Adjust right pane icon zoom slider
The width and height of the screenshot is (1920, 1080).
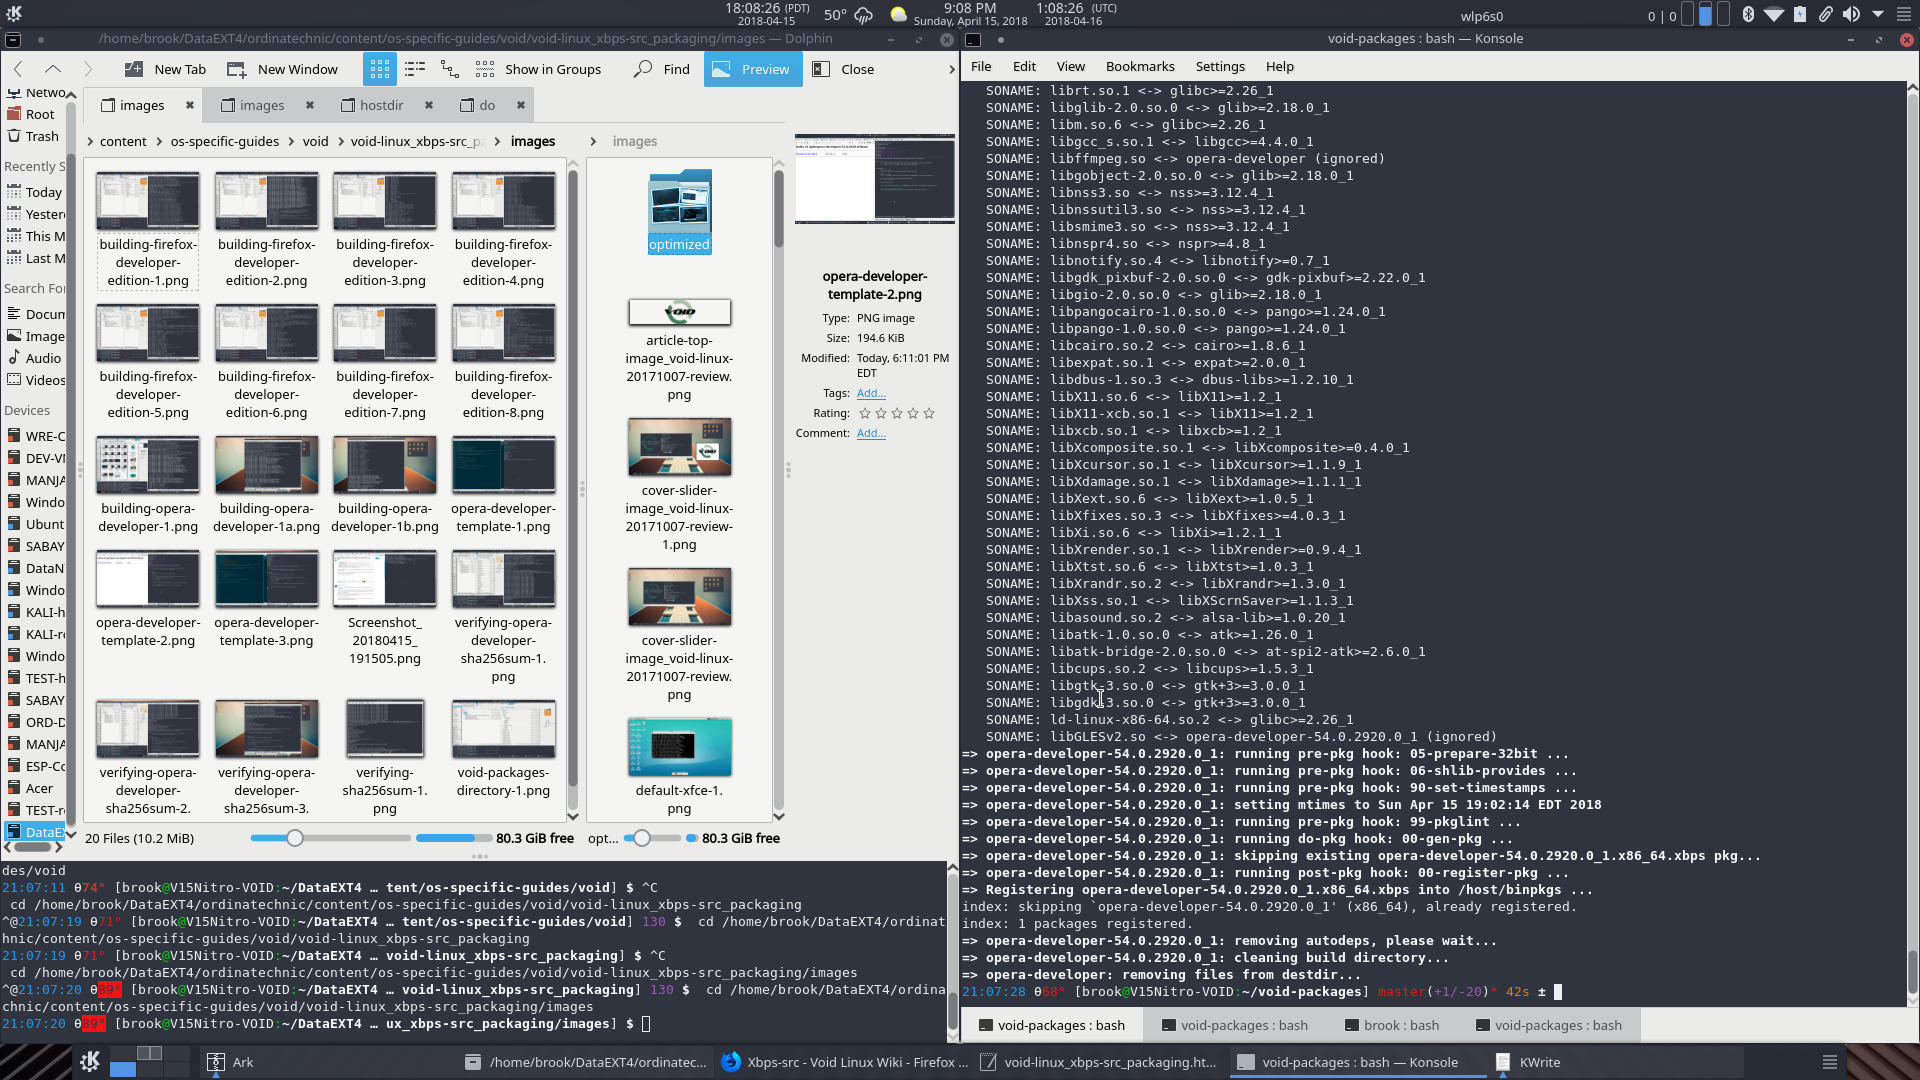click(652, 838)
